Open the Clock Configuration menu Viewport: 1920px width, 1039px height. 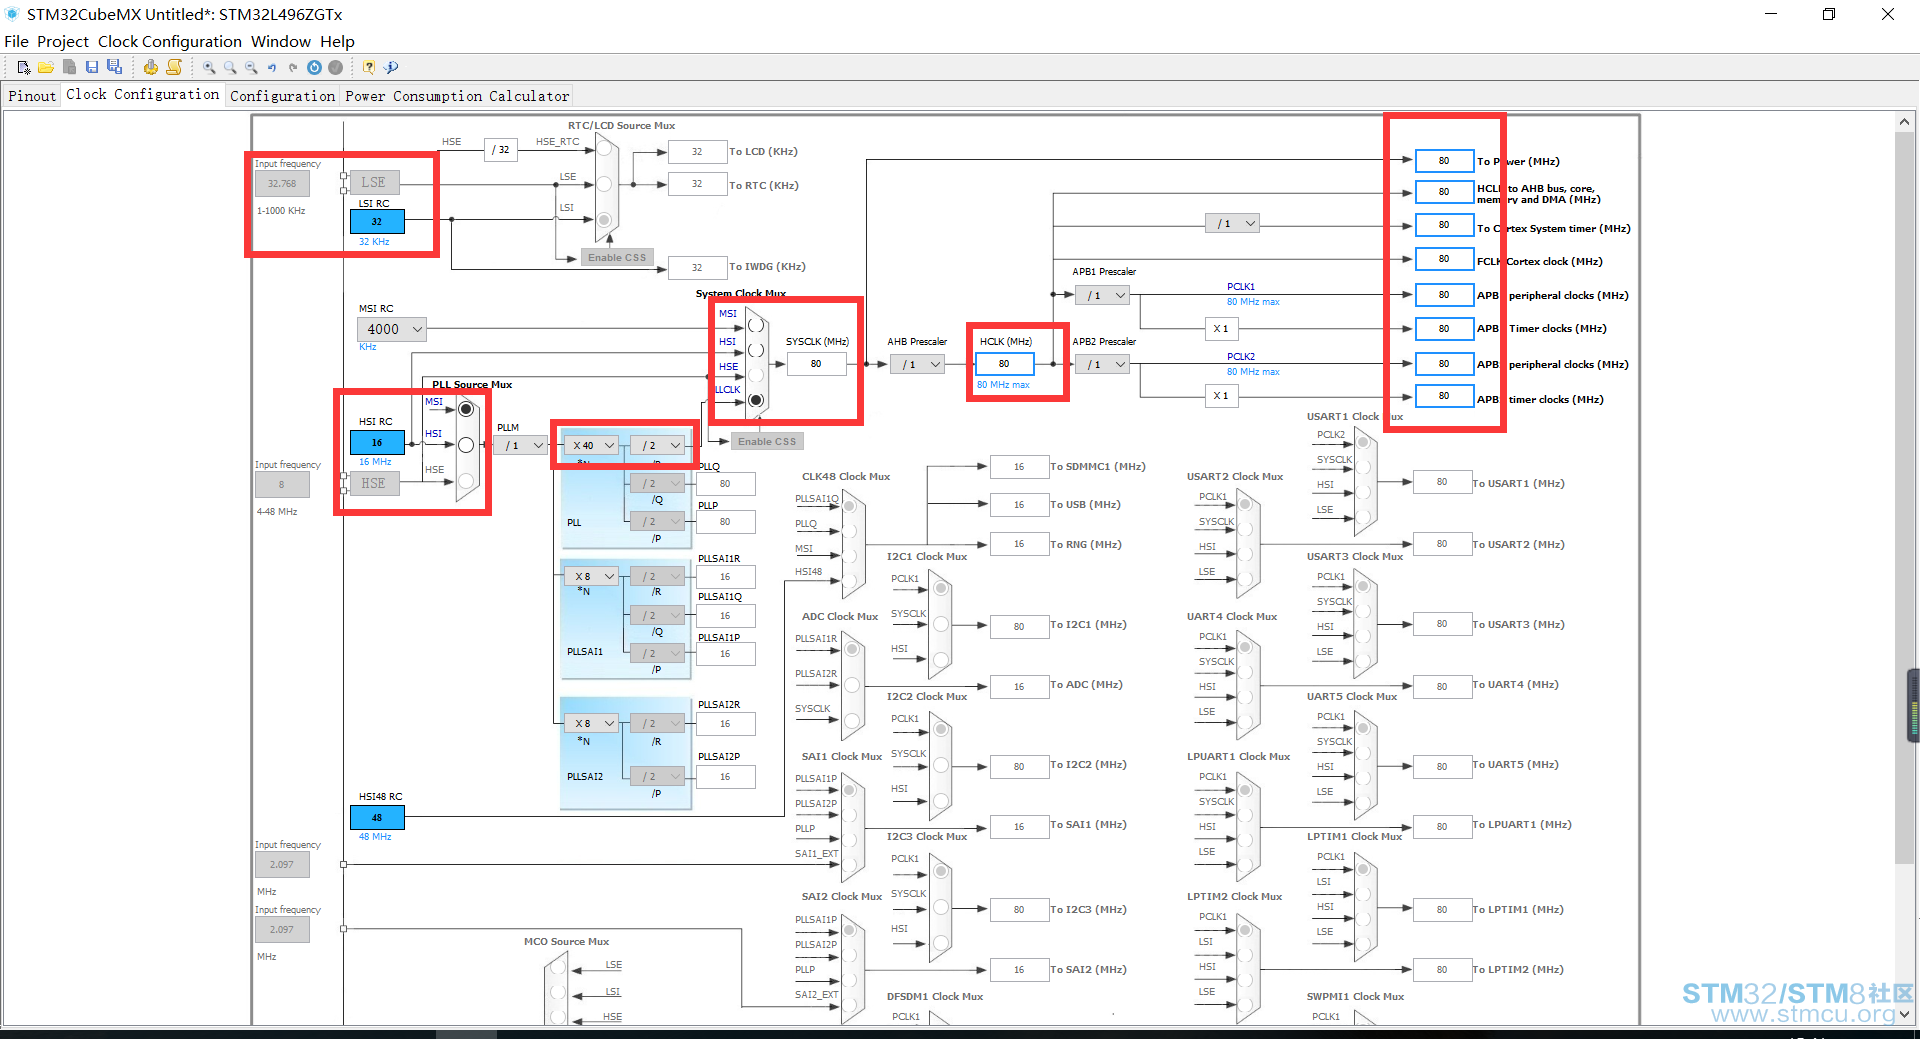pos(170,41)
